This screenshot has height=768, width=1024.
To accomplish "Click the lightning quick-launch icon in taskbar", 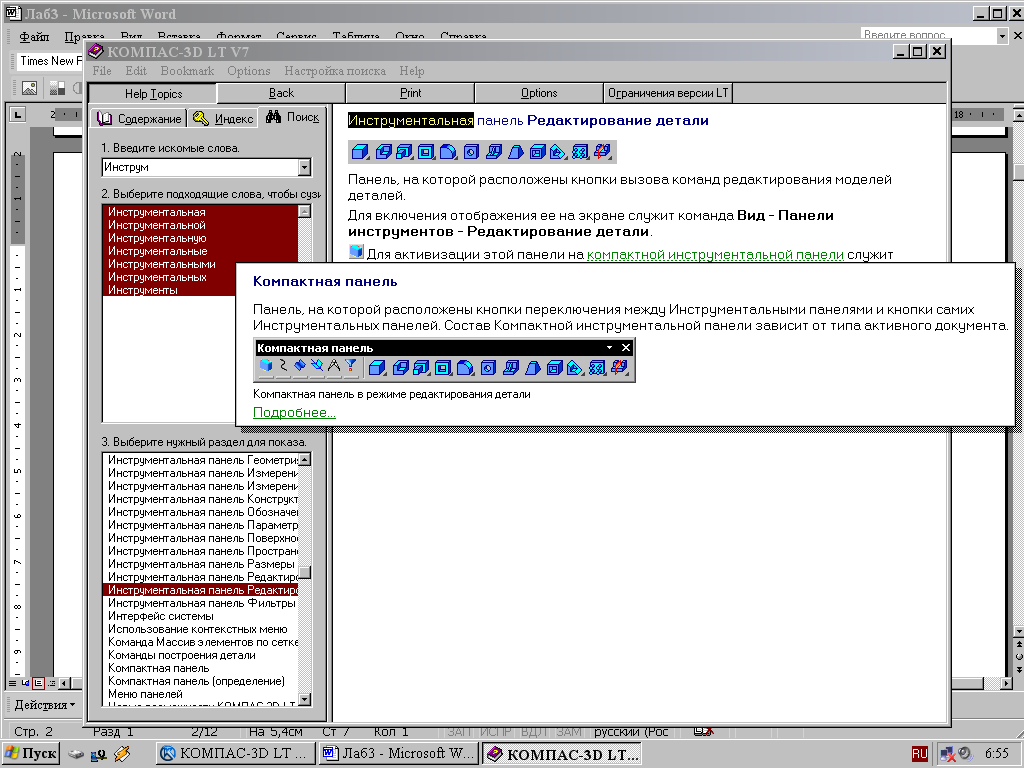I will [121, 754].
